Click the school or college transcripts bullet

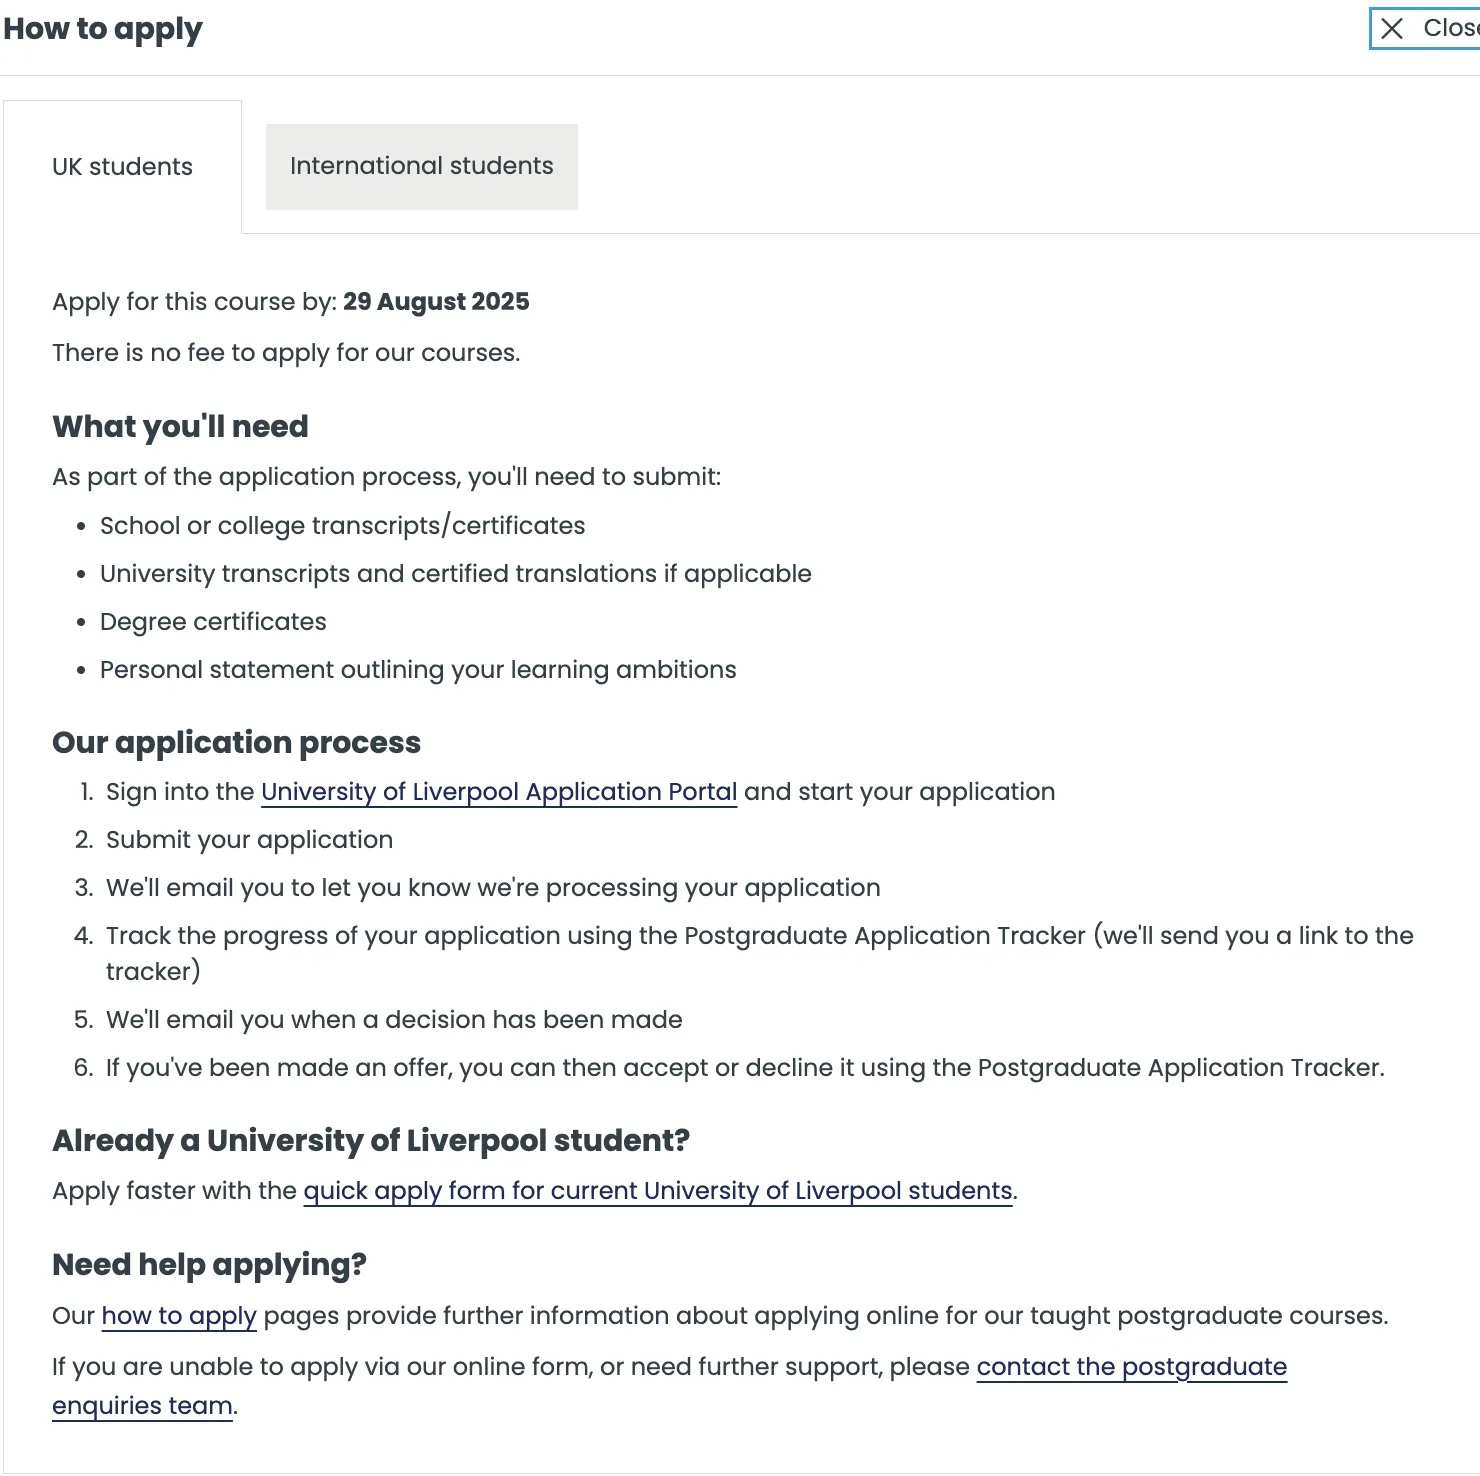(x=342, y=526)
